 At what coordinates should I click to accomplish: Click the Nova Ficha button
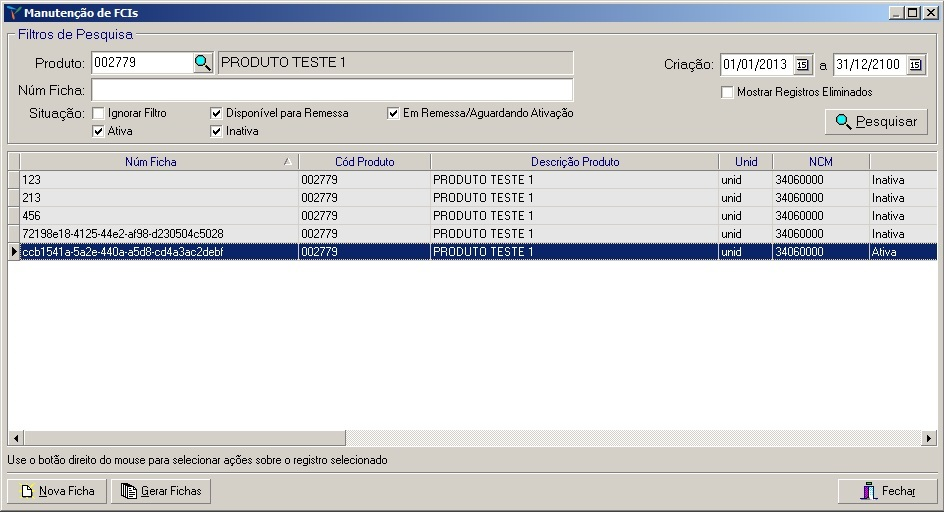[x=57, y=491]
